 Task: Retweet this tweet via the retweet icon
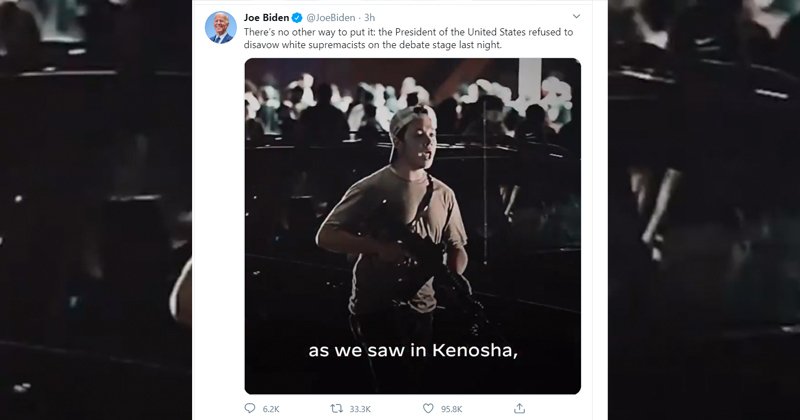tap(339, 408)
